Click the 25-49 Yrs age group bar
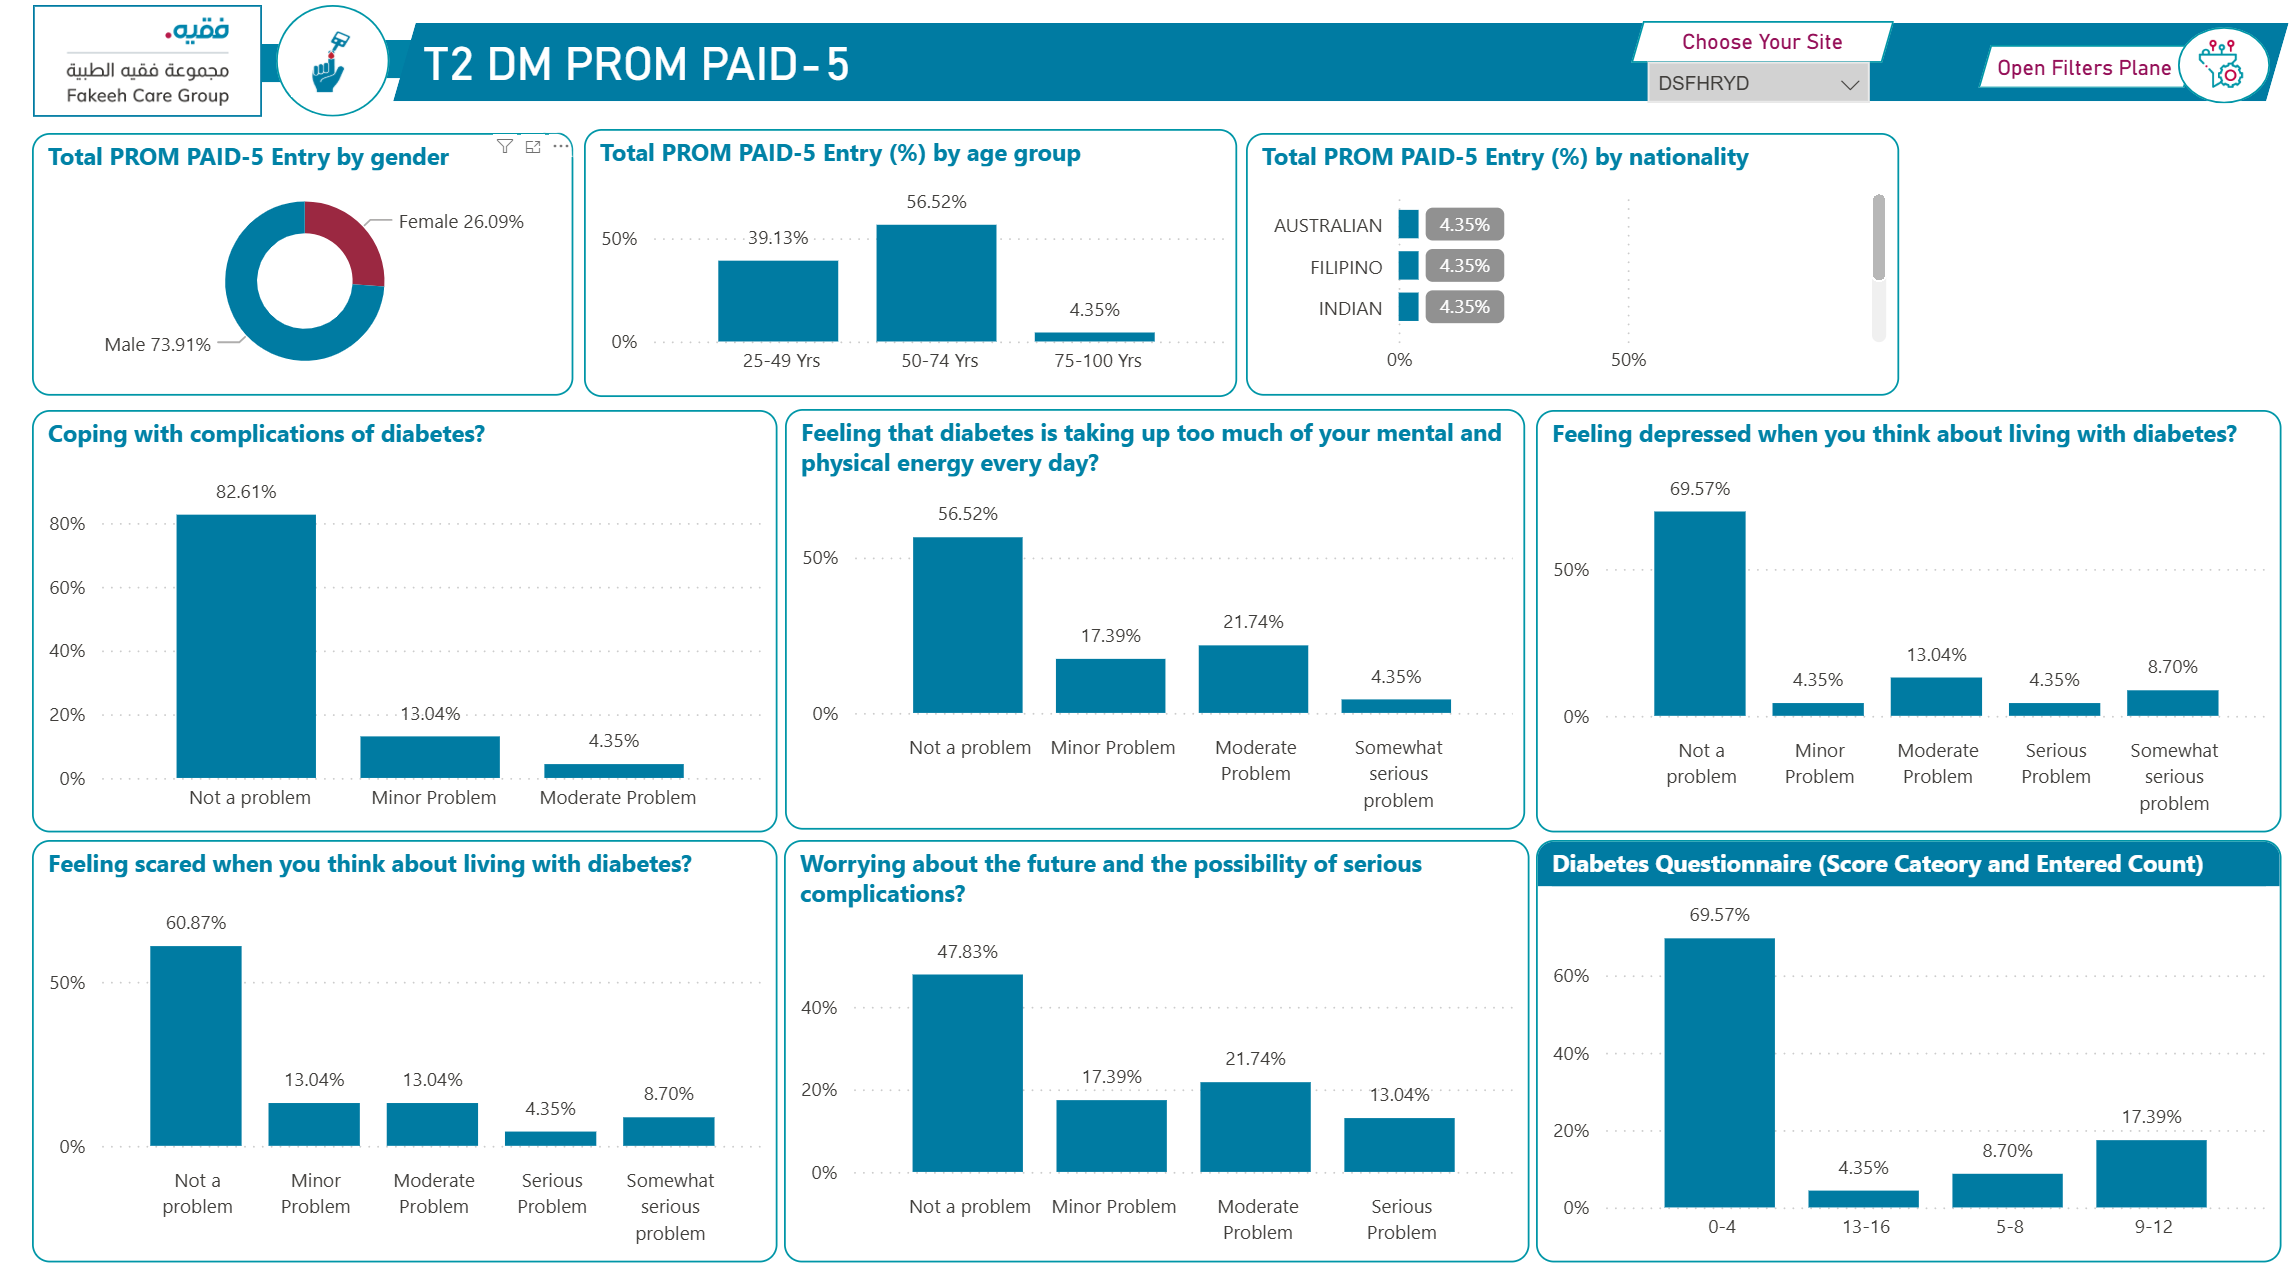 point(778,301)
